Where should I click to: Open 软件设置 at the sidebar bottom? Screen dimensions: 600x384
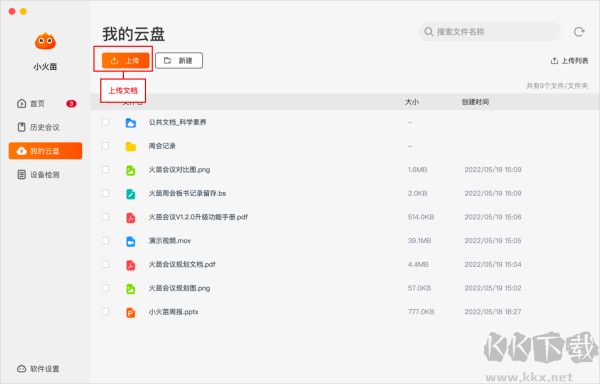pyautogui.click(x=38, y=369)
